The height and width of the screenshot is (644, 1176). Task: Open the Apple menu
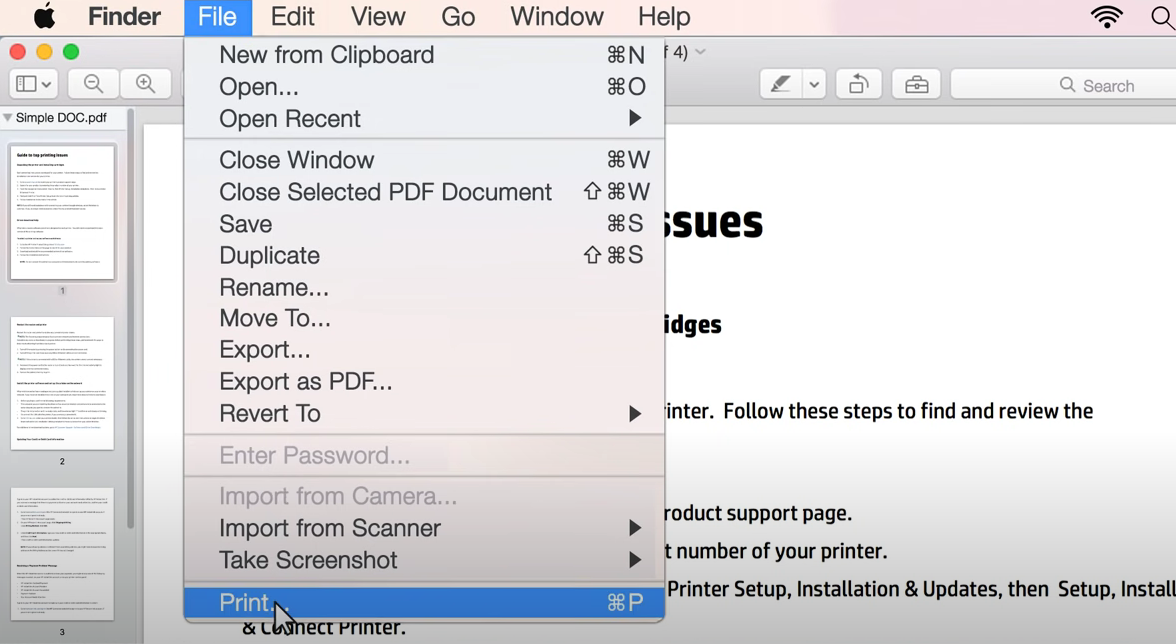pos(44,17)
